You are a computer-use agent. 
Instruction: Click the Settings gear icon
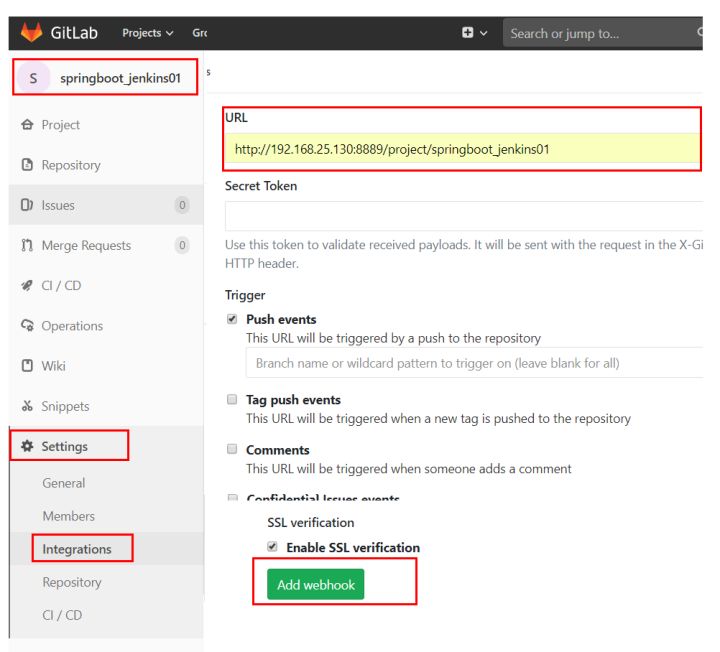[x=27, y=446]
